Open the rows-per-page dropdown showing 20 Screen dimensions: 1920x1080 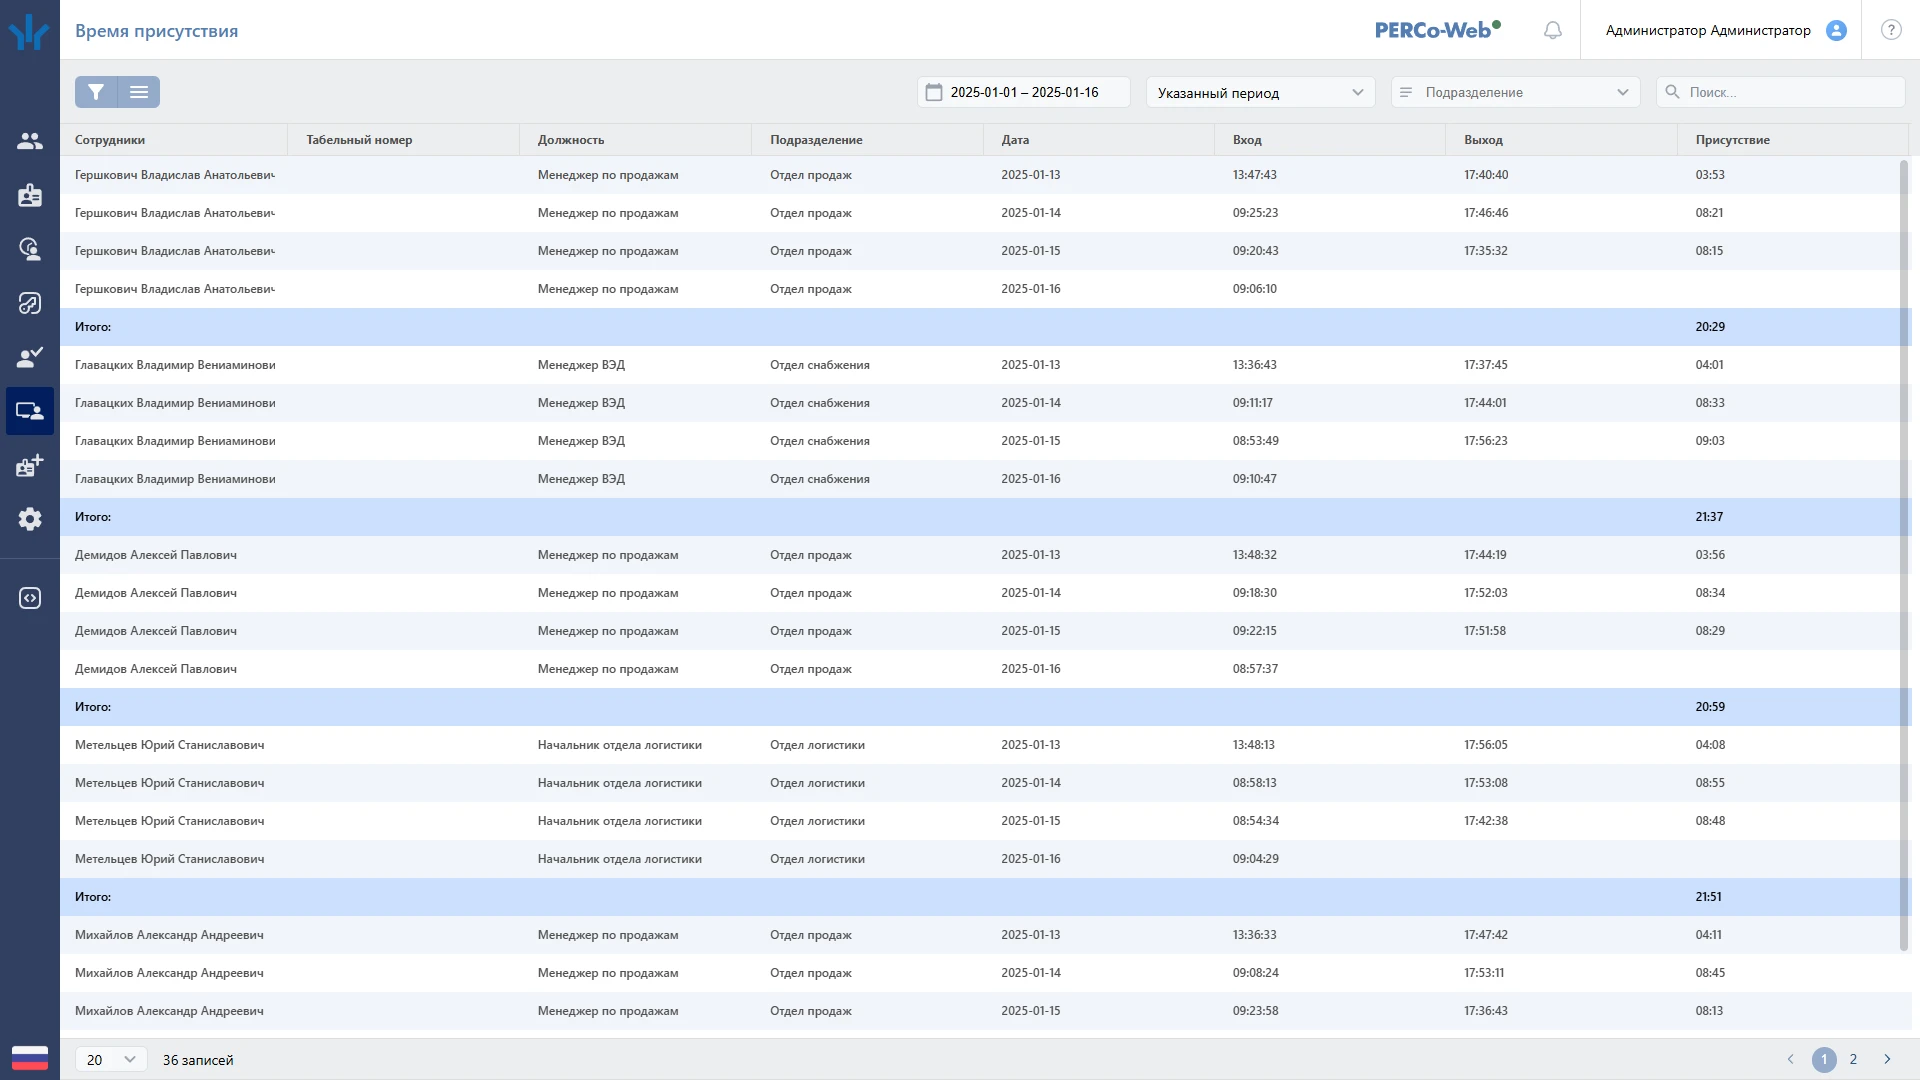(x=111, y=1059)
